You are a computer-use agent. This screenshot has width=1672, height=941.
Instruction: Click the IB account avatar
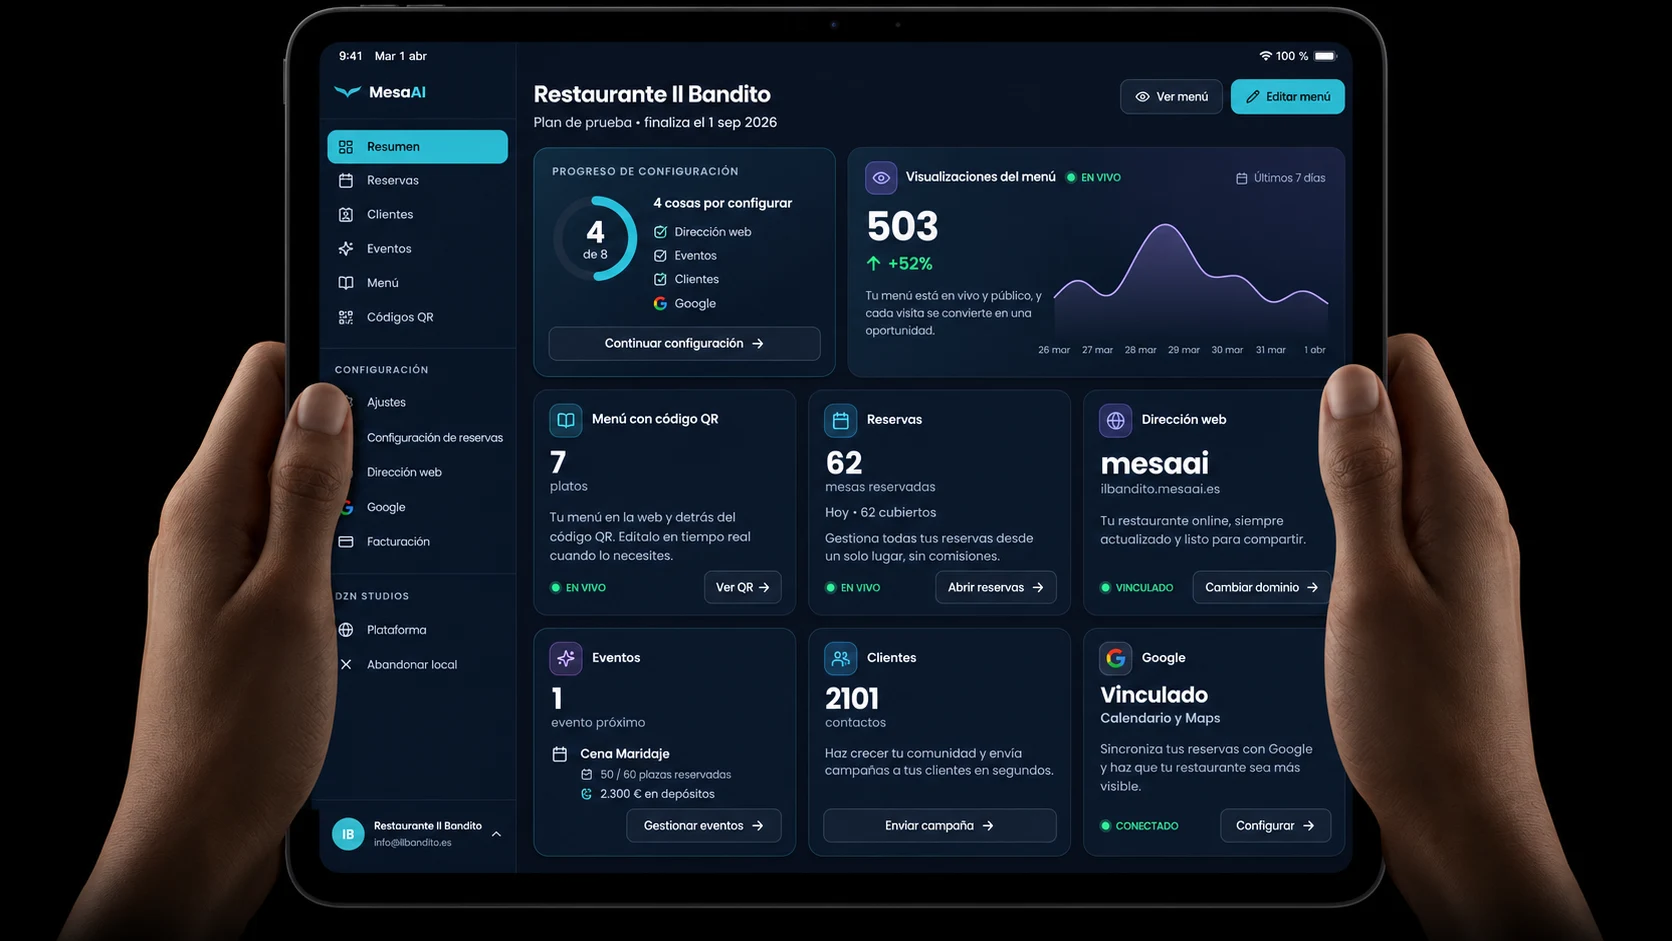click(348, 834)
